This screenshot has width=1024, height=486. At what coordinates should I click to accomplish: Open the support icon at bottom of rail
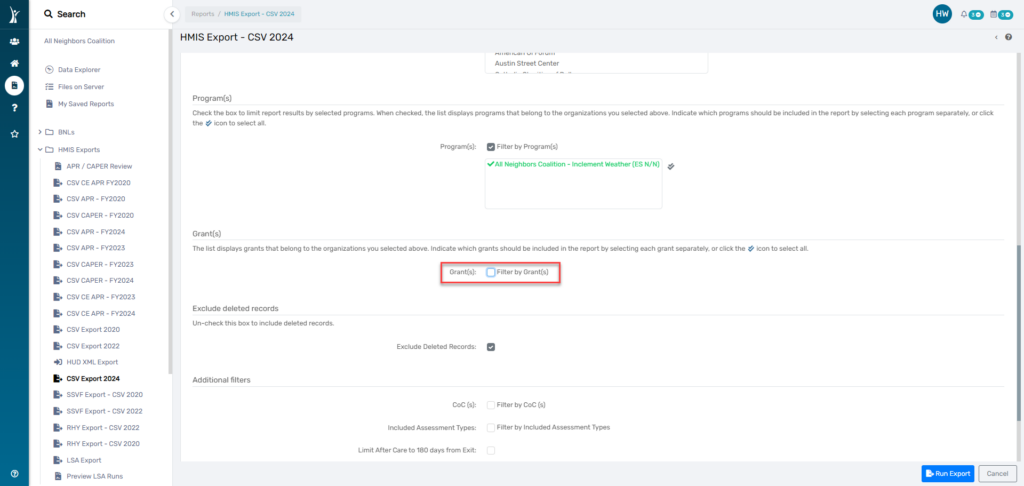tap(14, 474)
